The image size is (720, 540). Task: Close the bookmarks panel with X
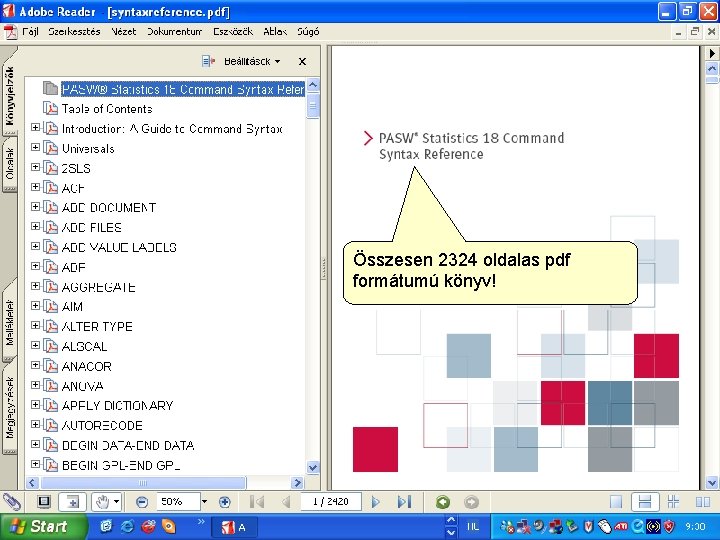(x=302, y=62)
